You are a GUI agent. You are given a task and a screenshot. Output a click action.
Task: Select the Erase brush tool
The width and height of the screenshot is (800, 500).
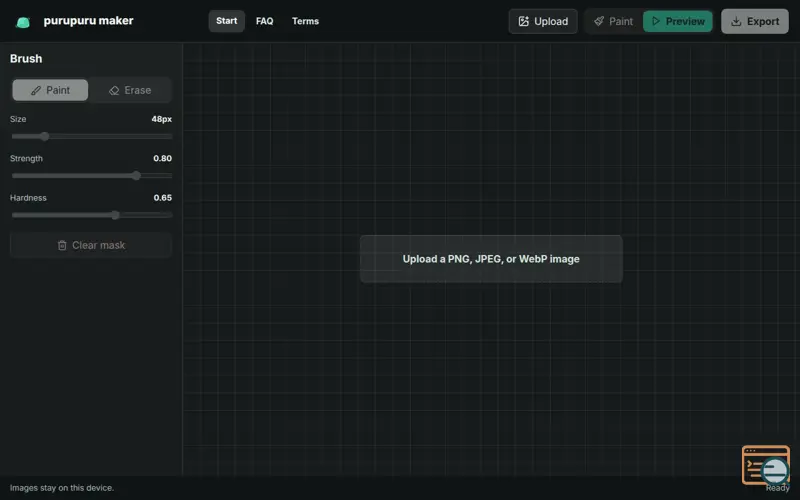(130, 90)
